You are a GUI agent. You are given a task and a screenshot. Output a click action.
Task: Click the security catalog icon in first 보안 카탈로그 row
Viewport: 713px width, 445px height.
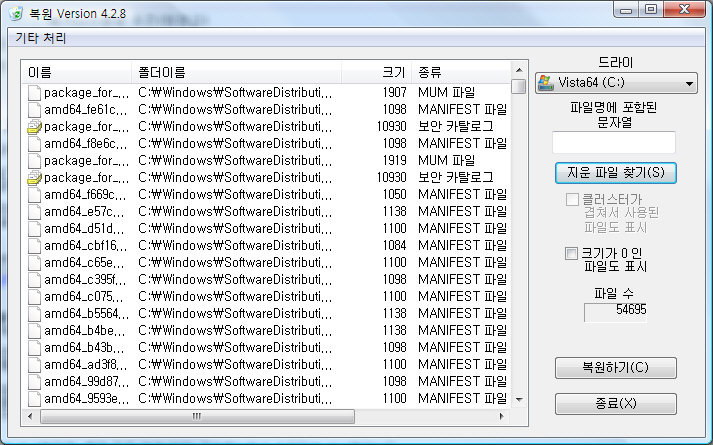coord(35,127)
